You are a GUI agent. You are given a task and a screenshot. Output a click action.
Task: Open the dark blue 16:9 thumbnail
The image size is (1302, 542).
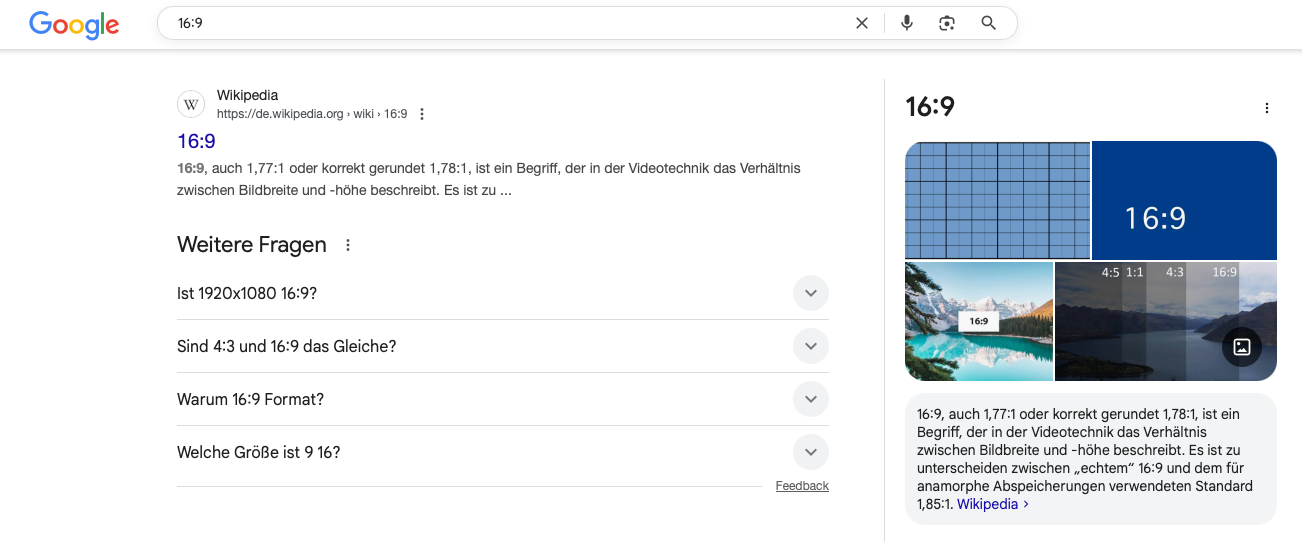pos(1184,200)
